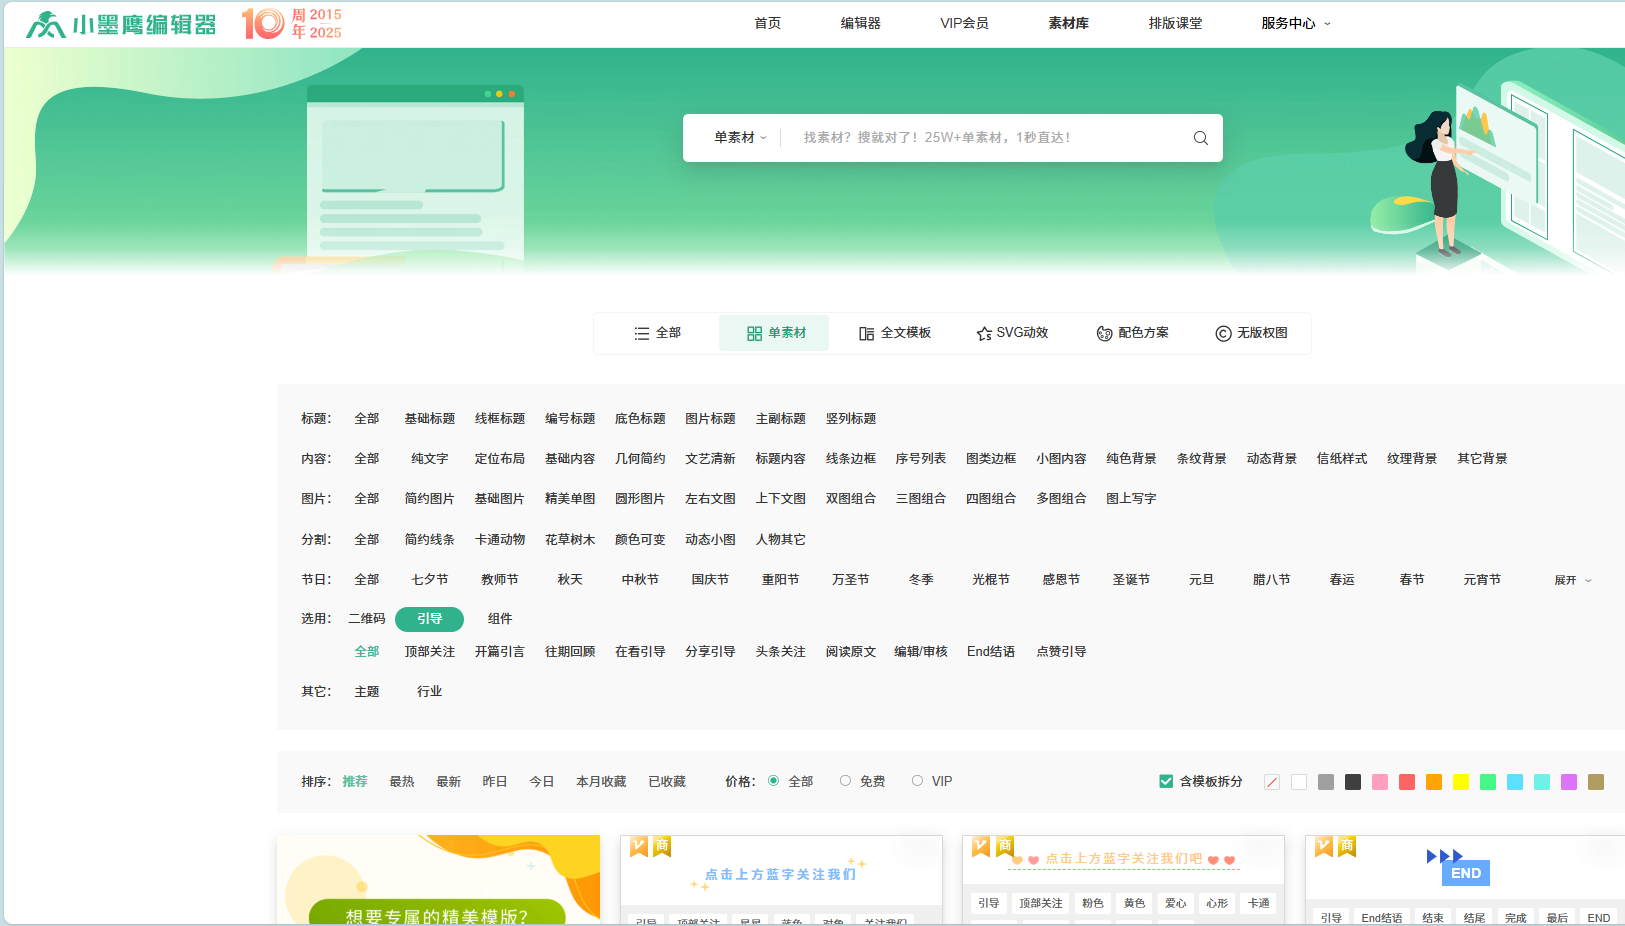Open the 单素材 search category dropdown
1625x926 pixels.
click(x=737, y=137)
